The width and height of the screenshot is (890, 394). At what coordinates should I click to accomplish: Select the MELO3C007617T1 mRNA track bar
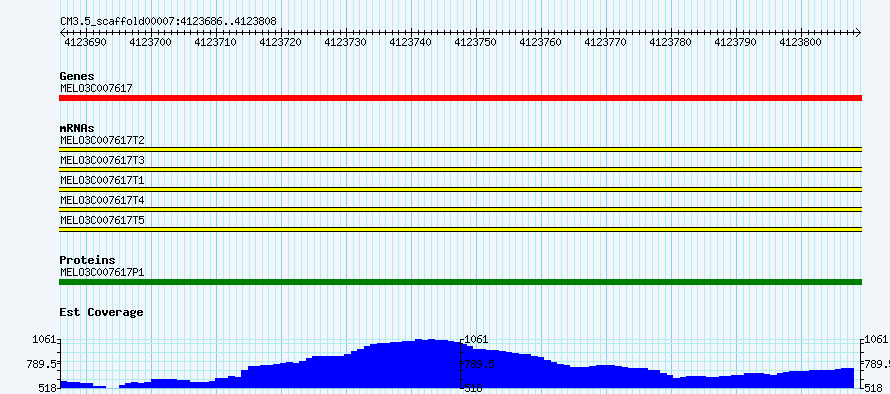click(460, 189)
